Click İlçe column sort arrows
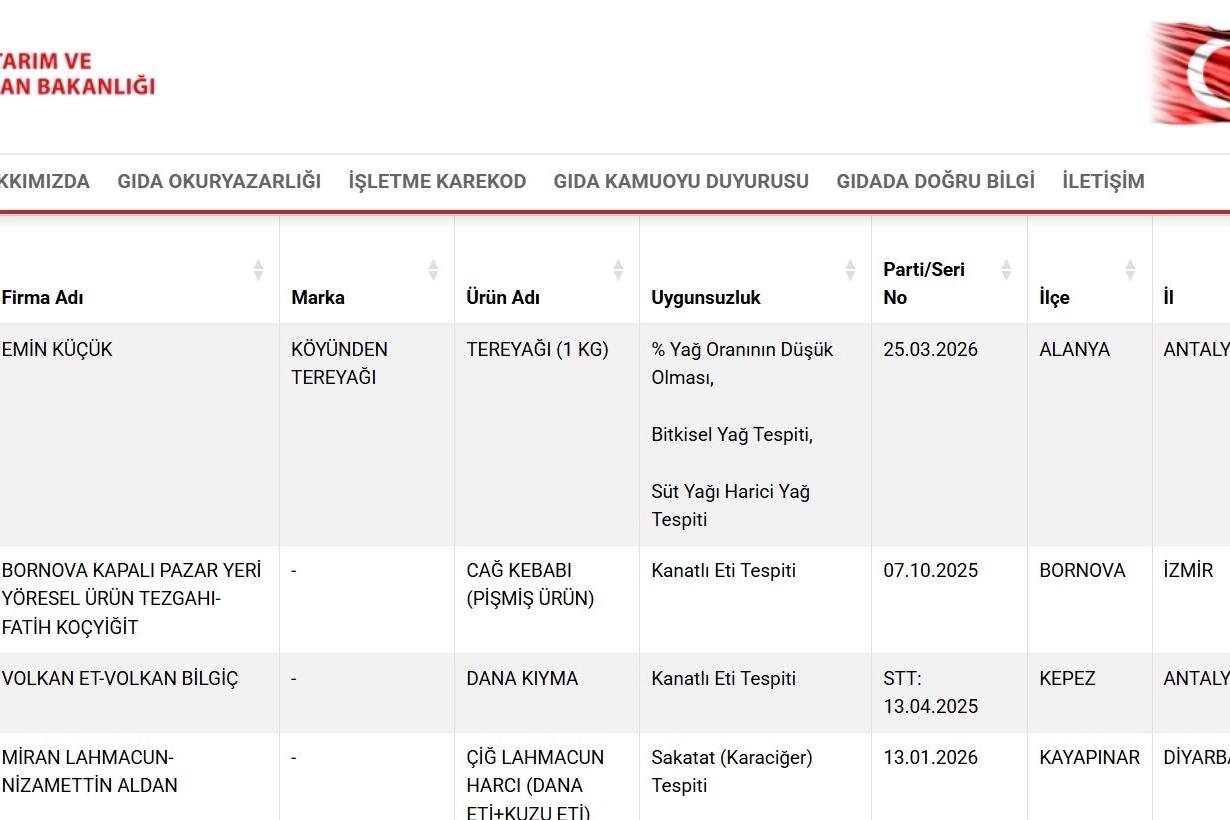The image size is (1230, 820). 1130,270
